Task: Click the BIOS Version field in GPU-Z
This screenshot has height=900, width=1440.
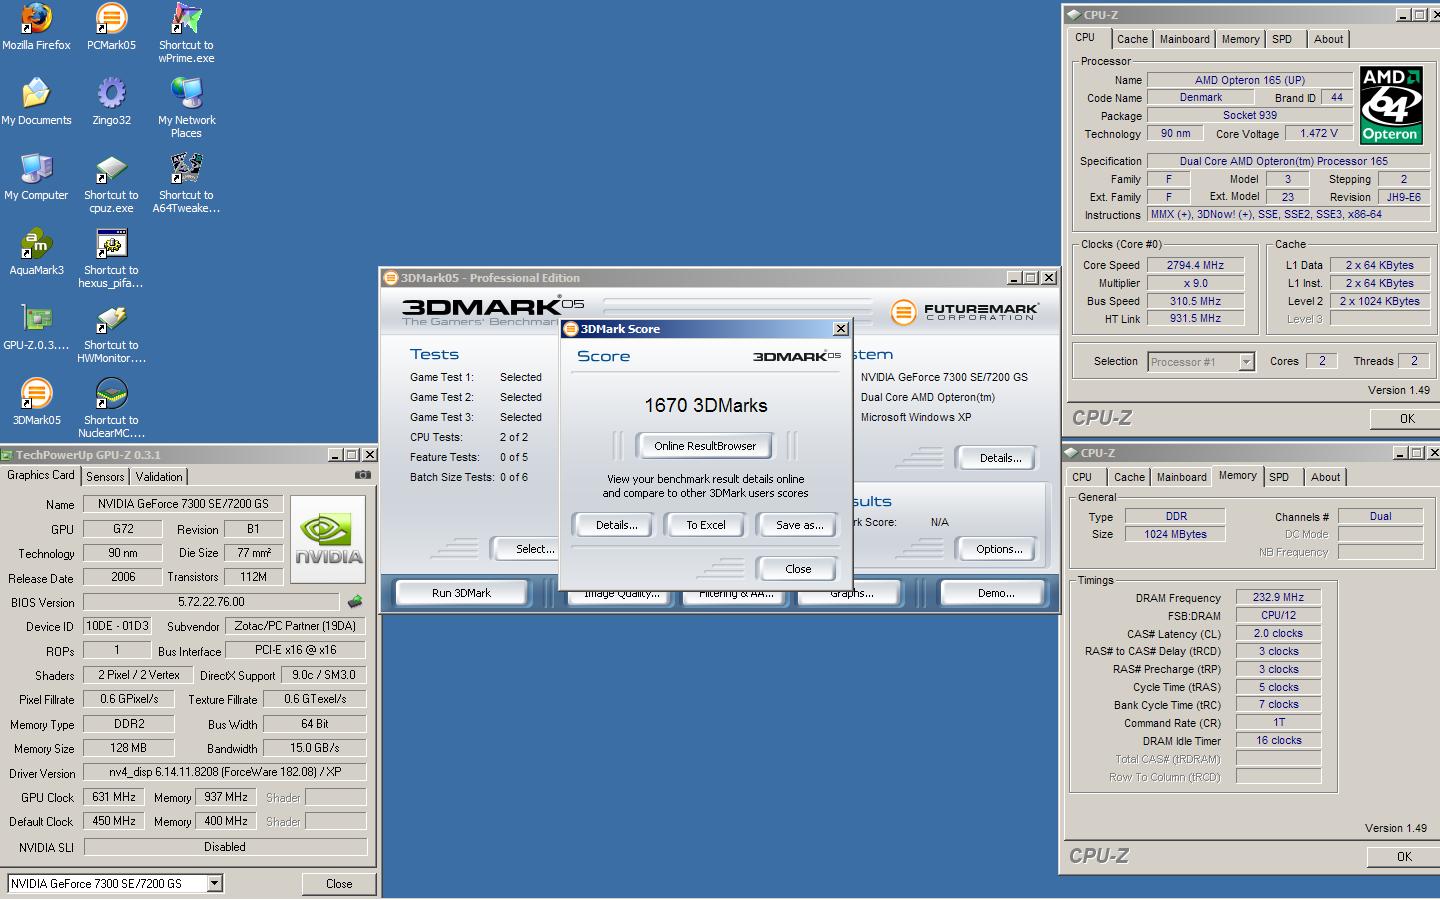Action: coord(211,602)
